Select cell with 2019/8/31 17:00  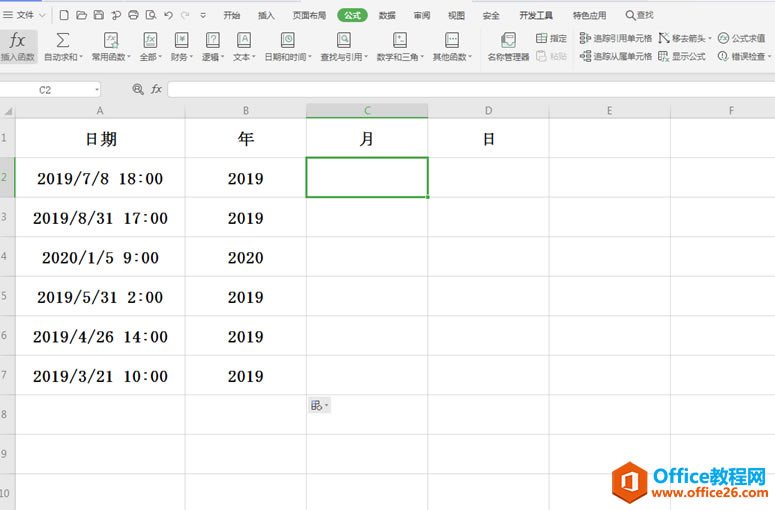pos(100,217)
